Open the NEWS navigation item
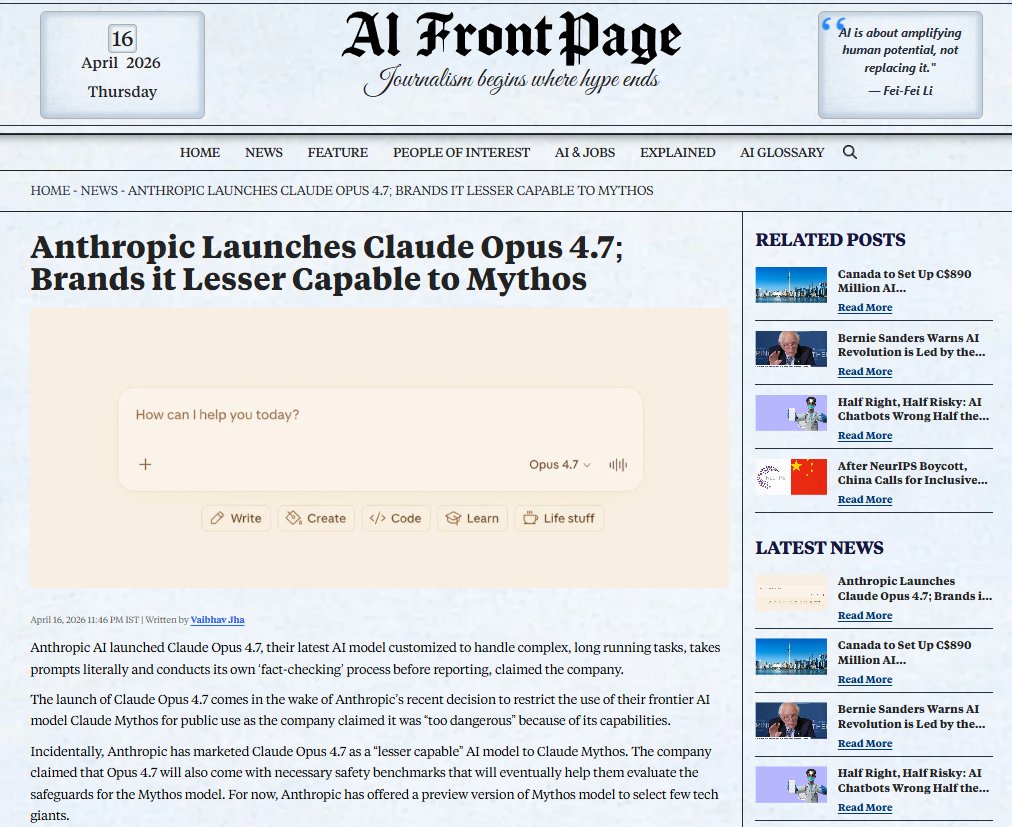The height and width of the screenshot is (827, 1012). (263, 152)
